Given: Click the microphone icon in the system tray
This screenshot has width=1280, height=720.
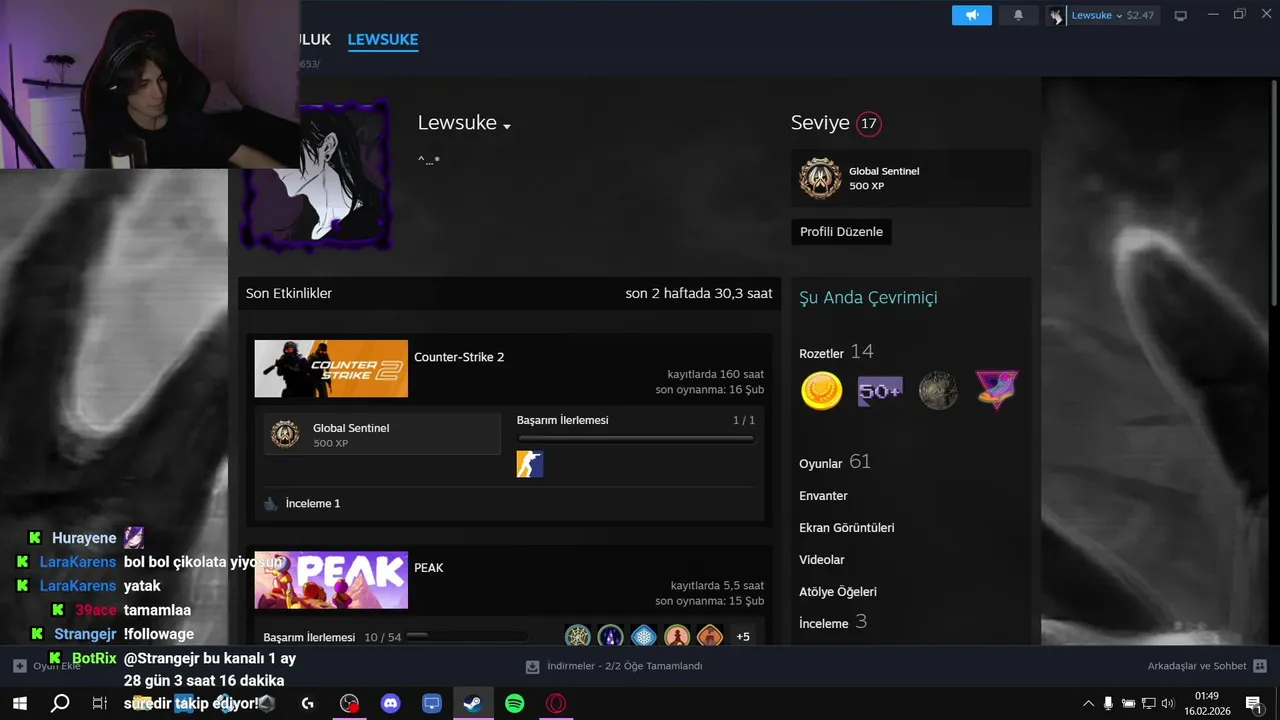Looking at the screenshot, I should pos(1108,704).
